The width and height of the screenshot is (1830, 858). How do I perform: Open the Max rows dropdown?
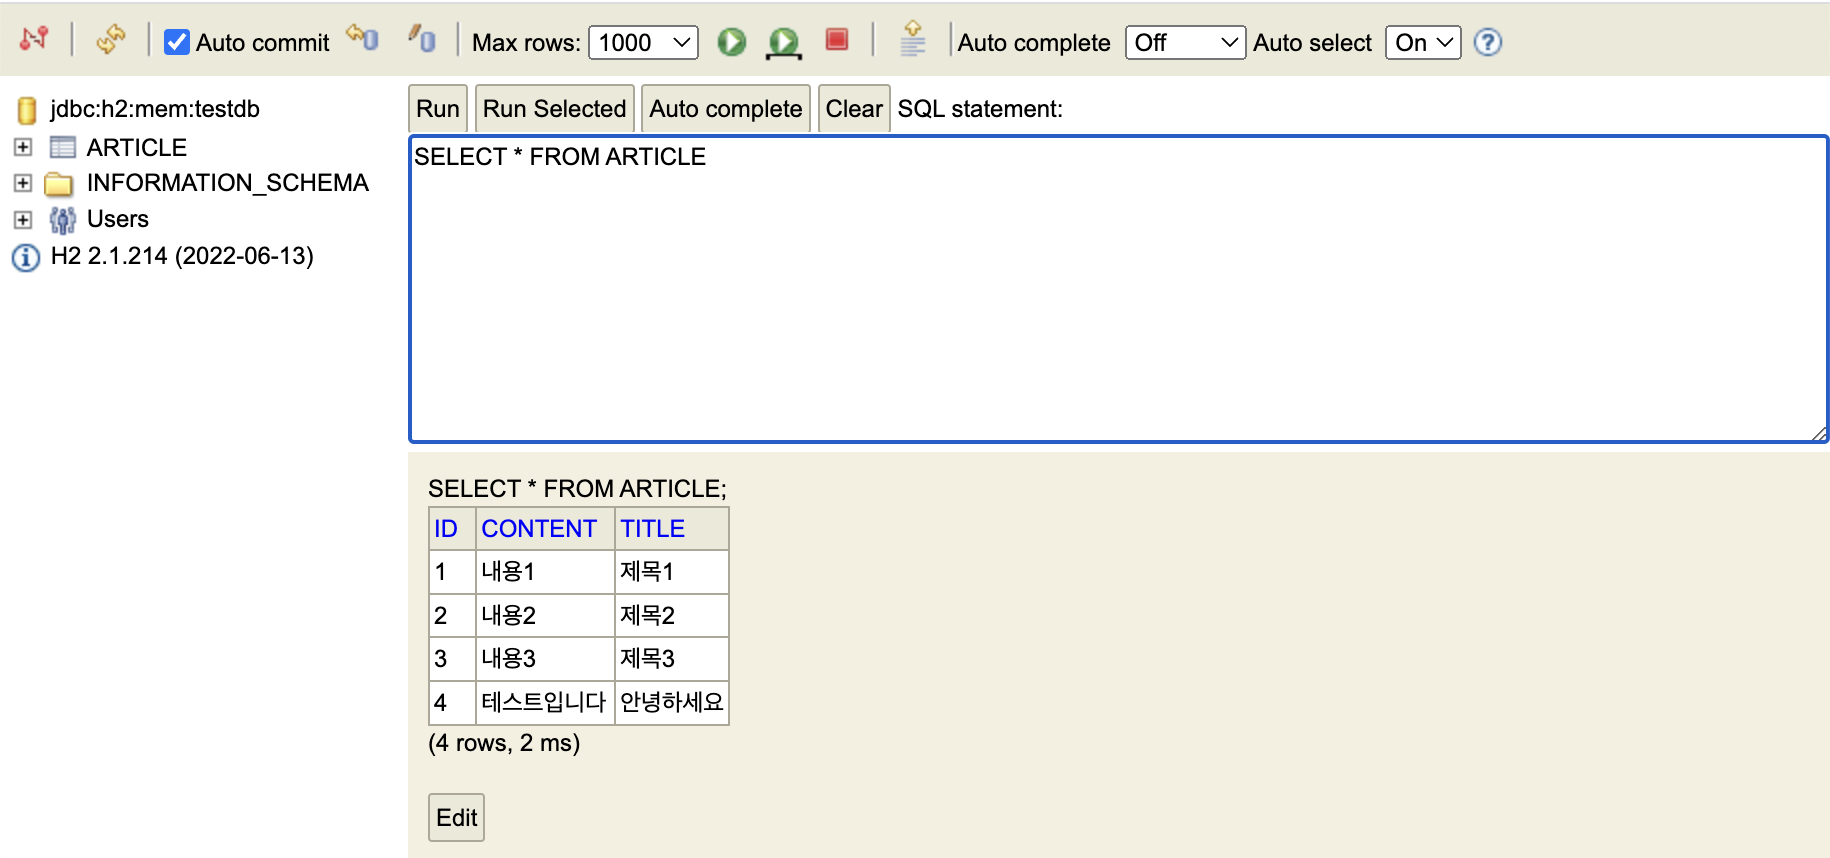coord(643,42)
